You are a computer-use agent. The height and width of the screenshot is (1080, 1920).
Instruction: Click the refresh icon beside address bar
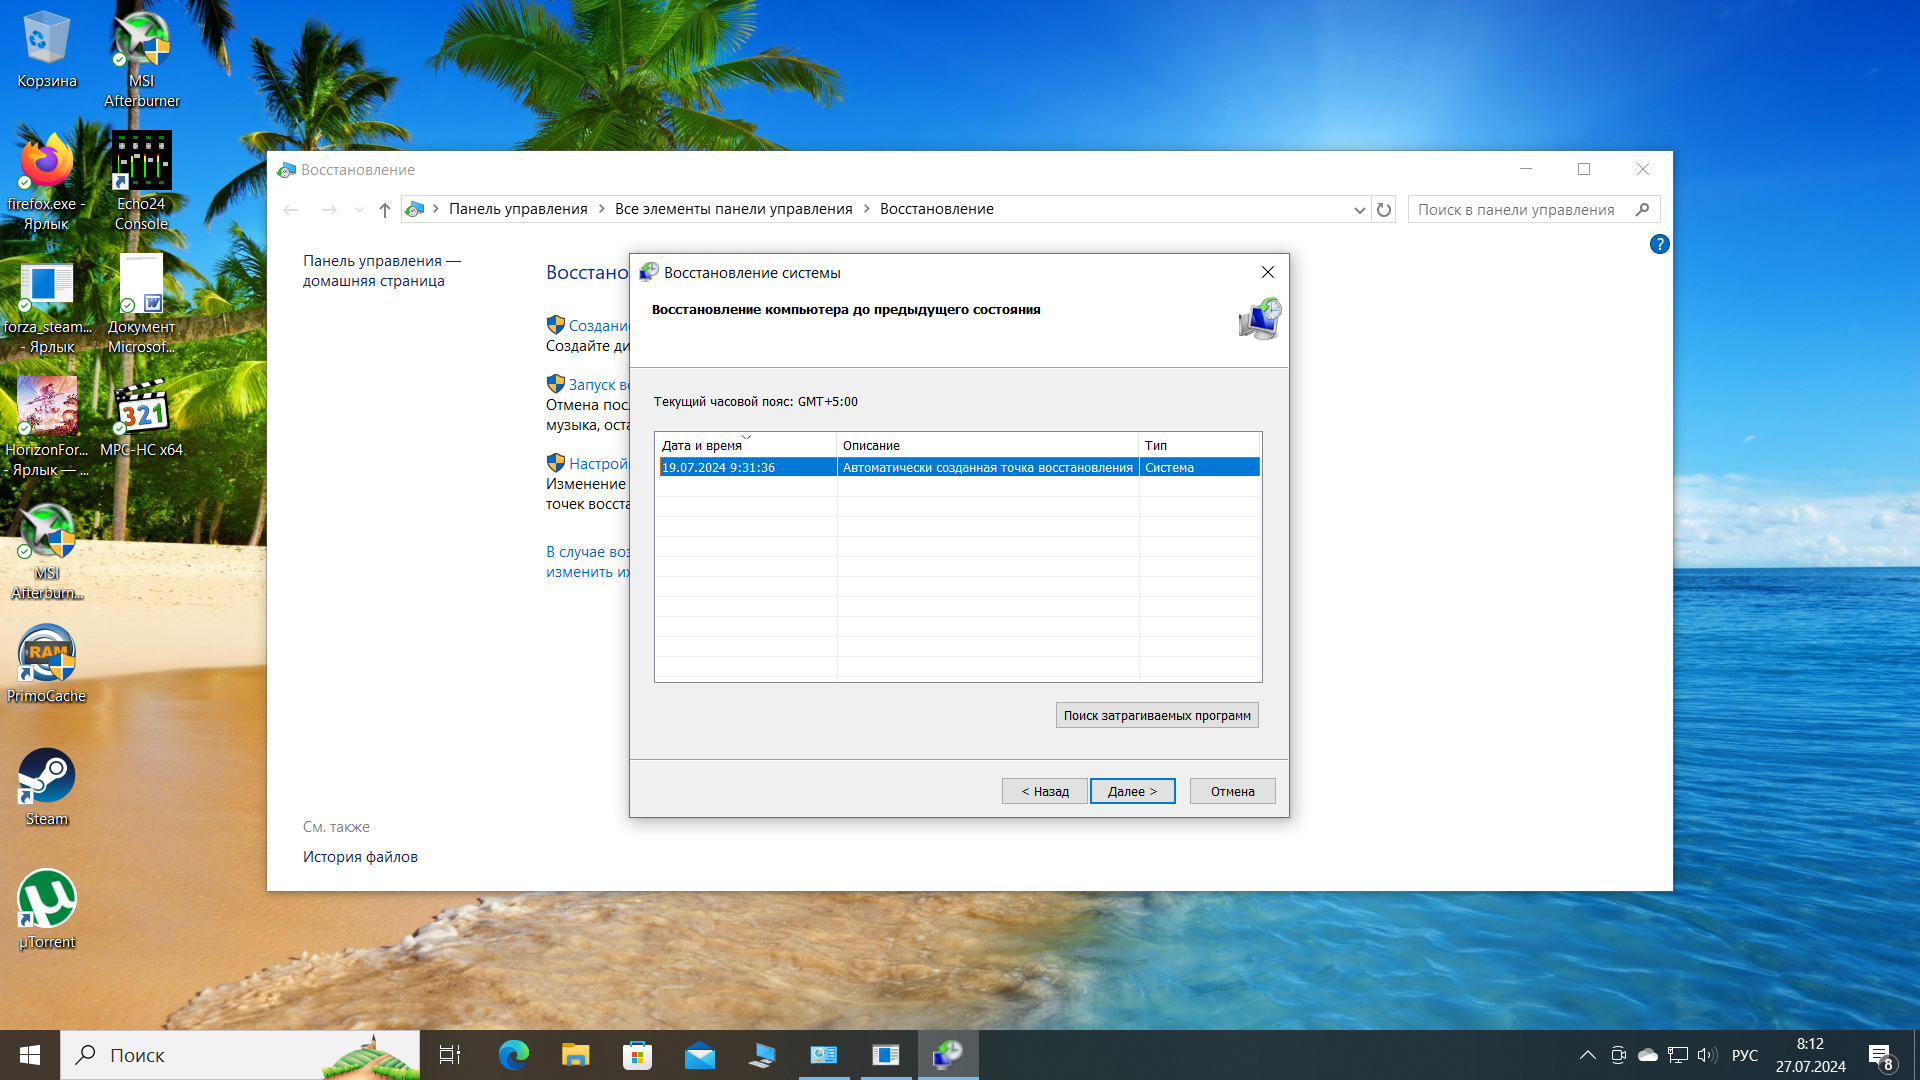click(x=1384, y=210)
